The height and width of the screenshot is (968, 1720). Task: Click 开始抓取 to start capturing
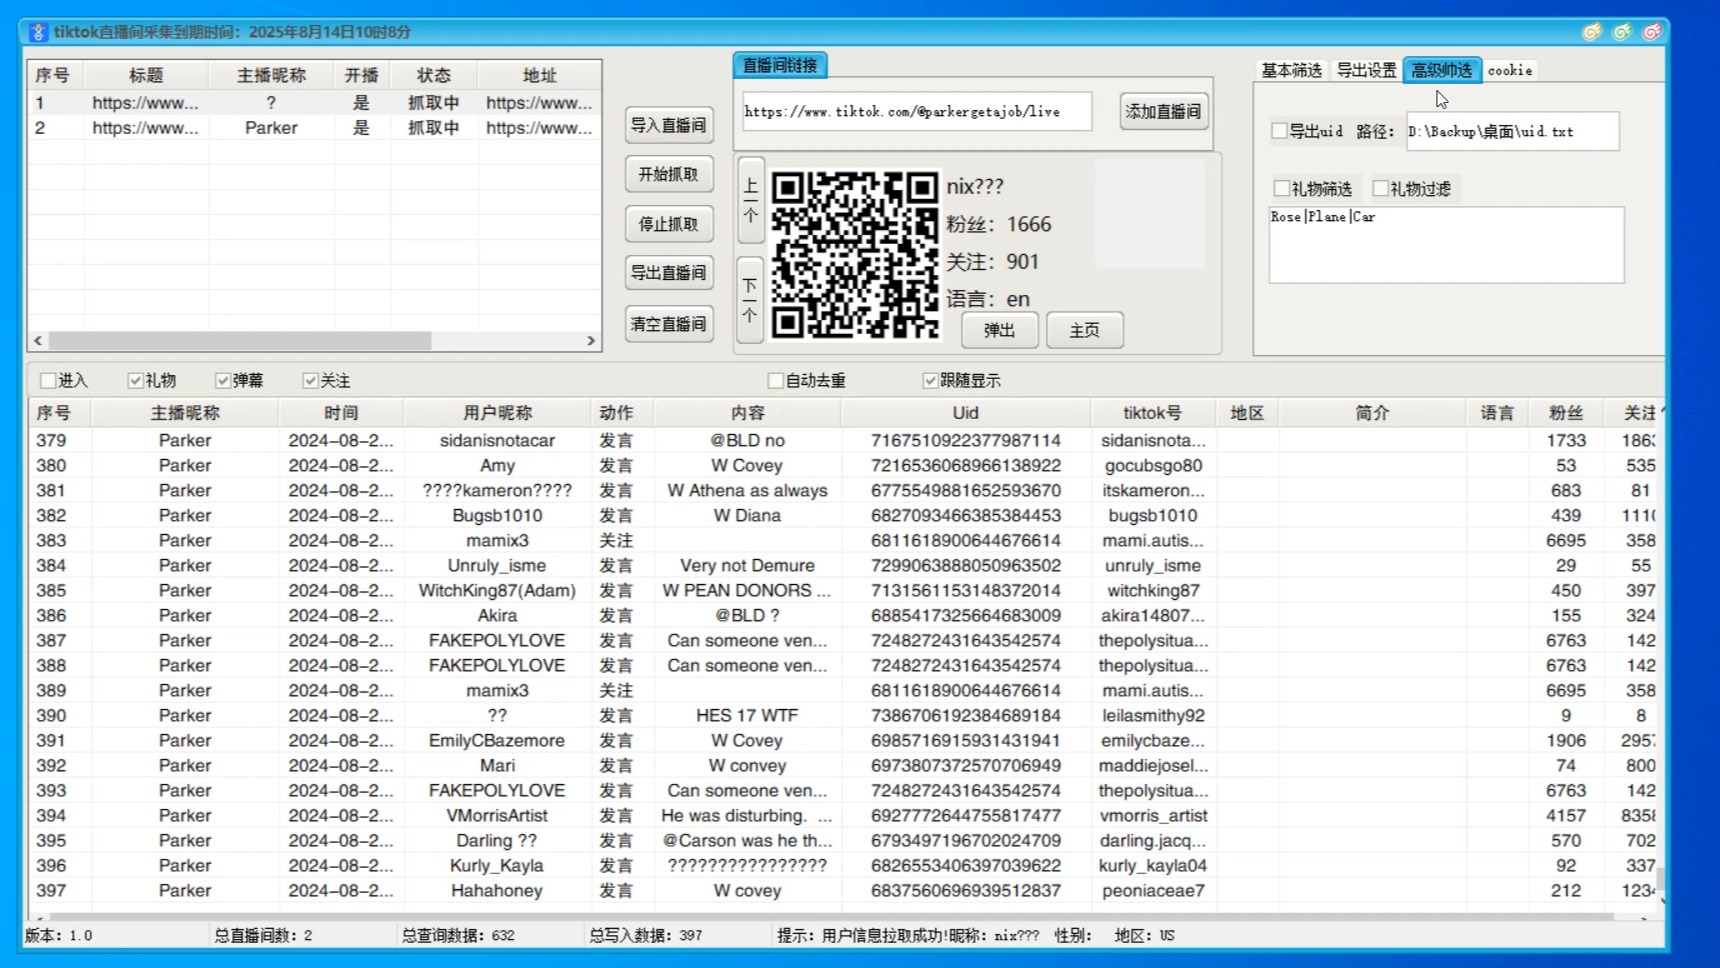coord(669,174)
